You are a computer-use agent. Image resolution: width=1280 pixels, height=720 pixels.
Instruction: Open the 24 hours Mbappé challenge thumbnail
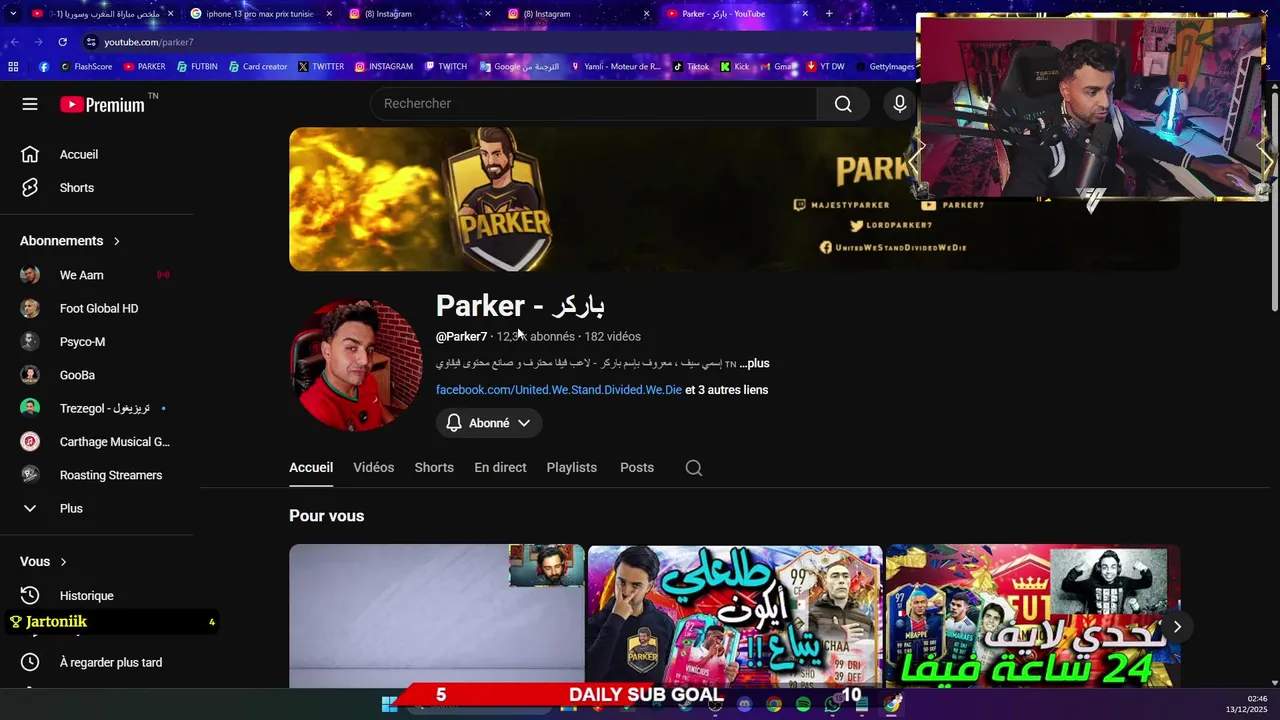1033,615
